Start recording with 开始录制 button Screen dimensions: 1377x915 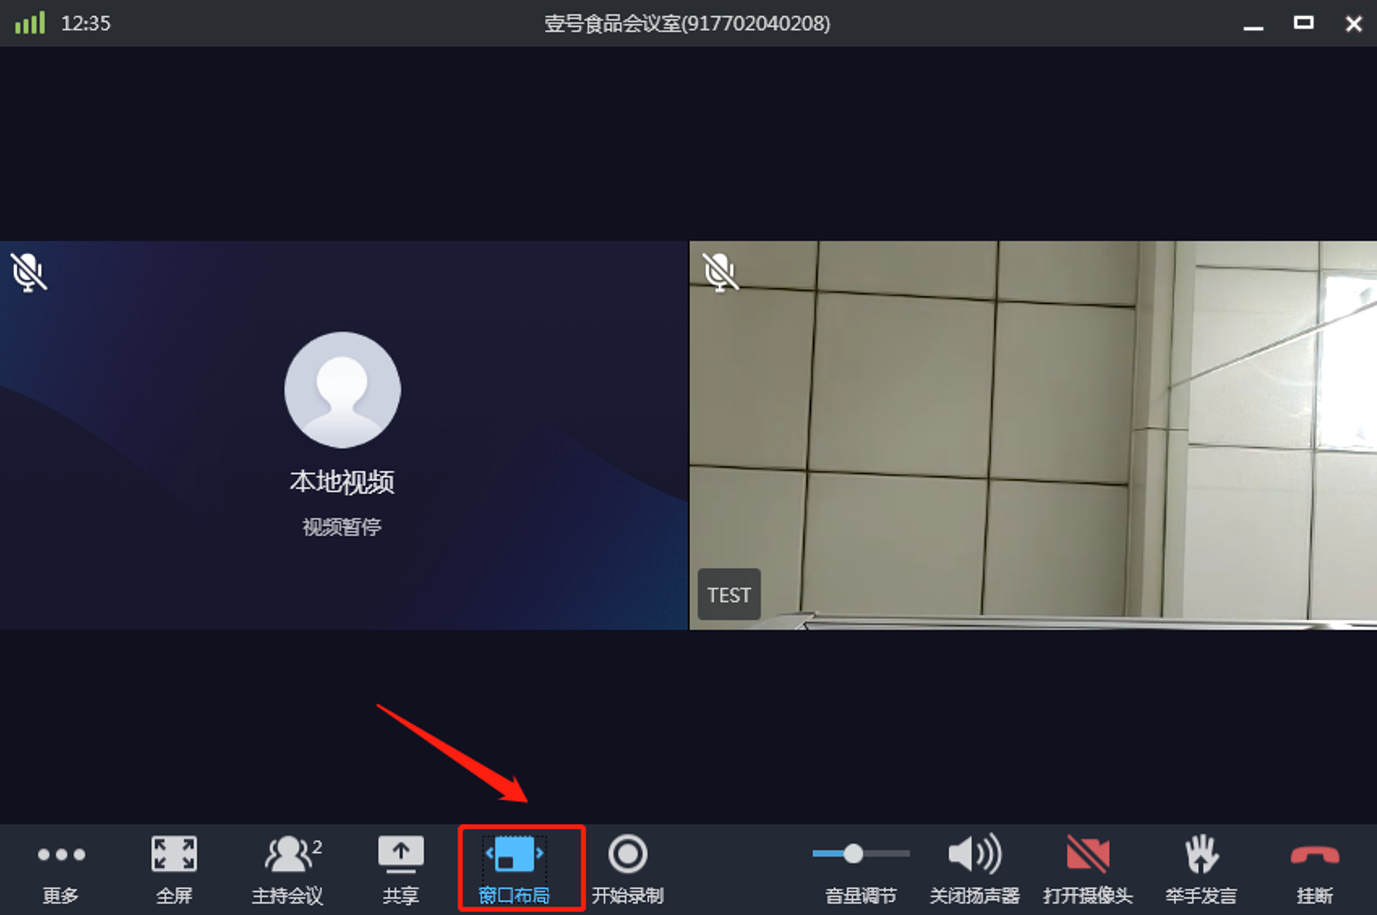[x=628, y=867]
